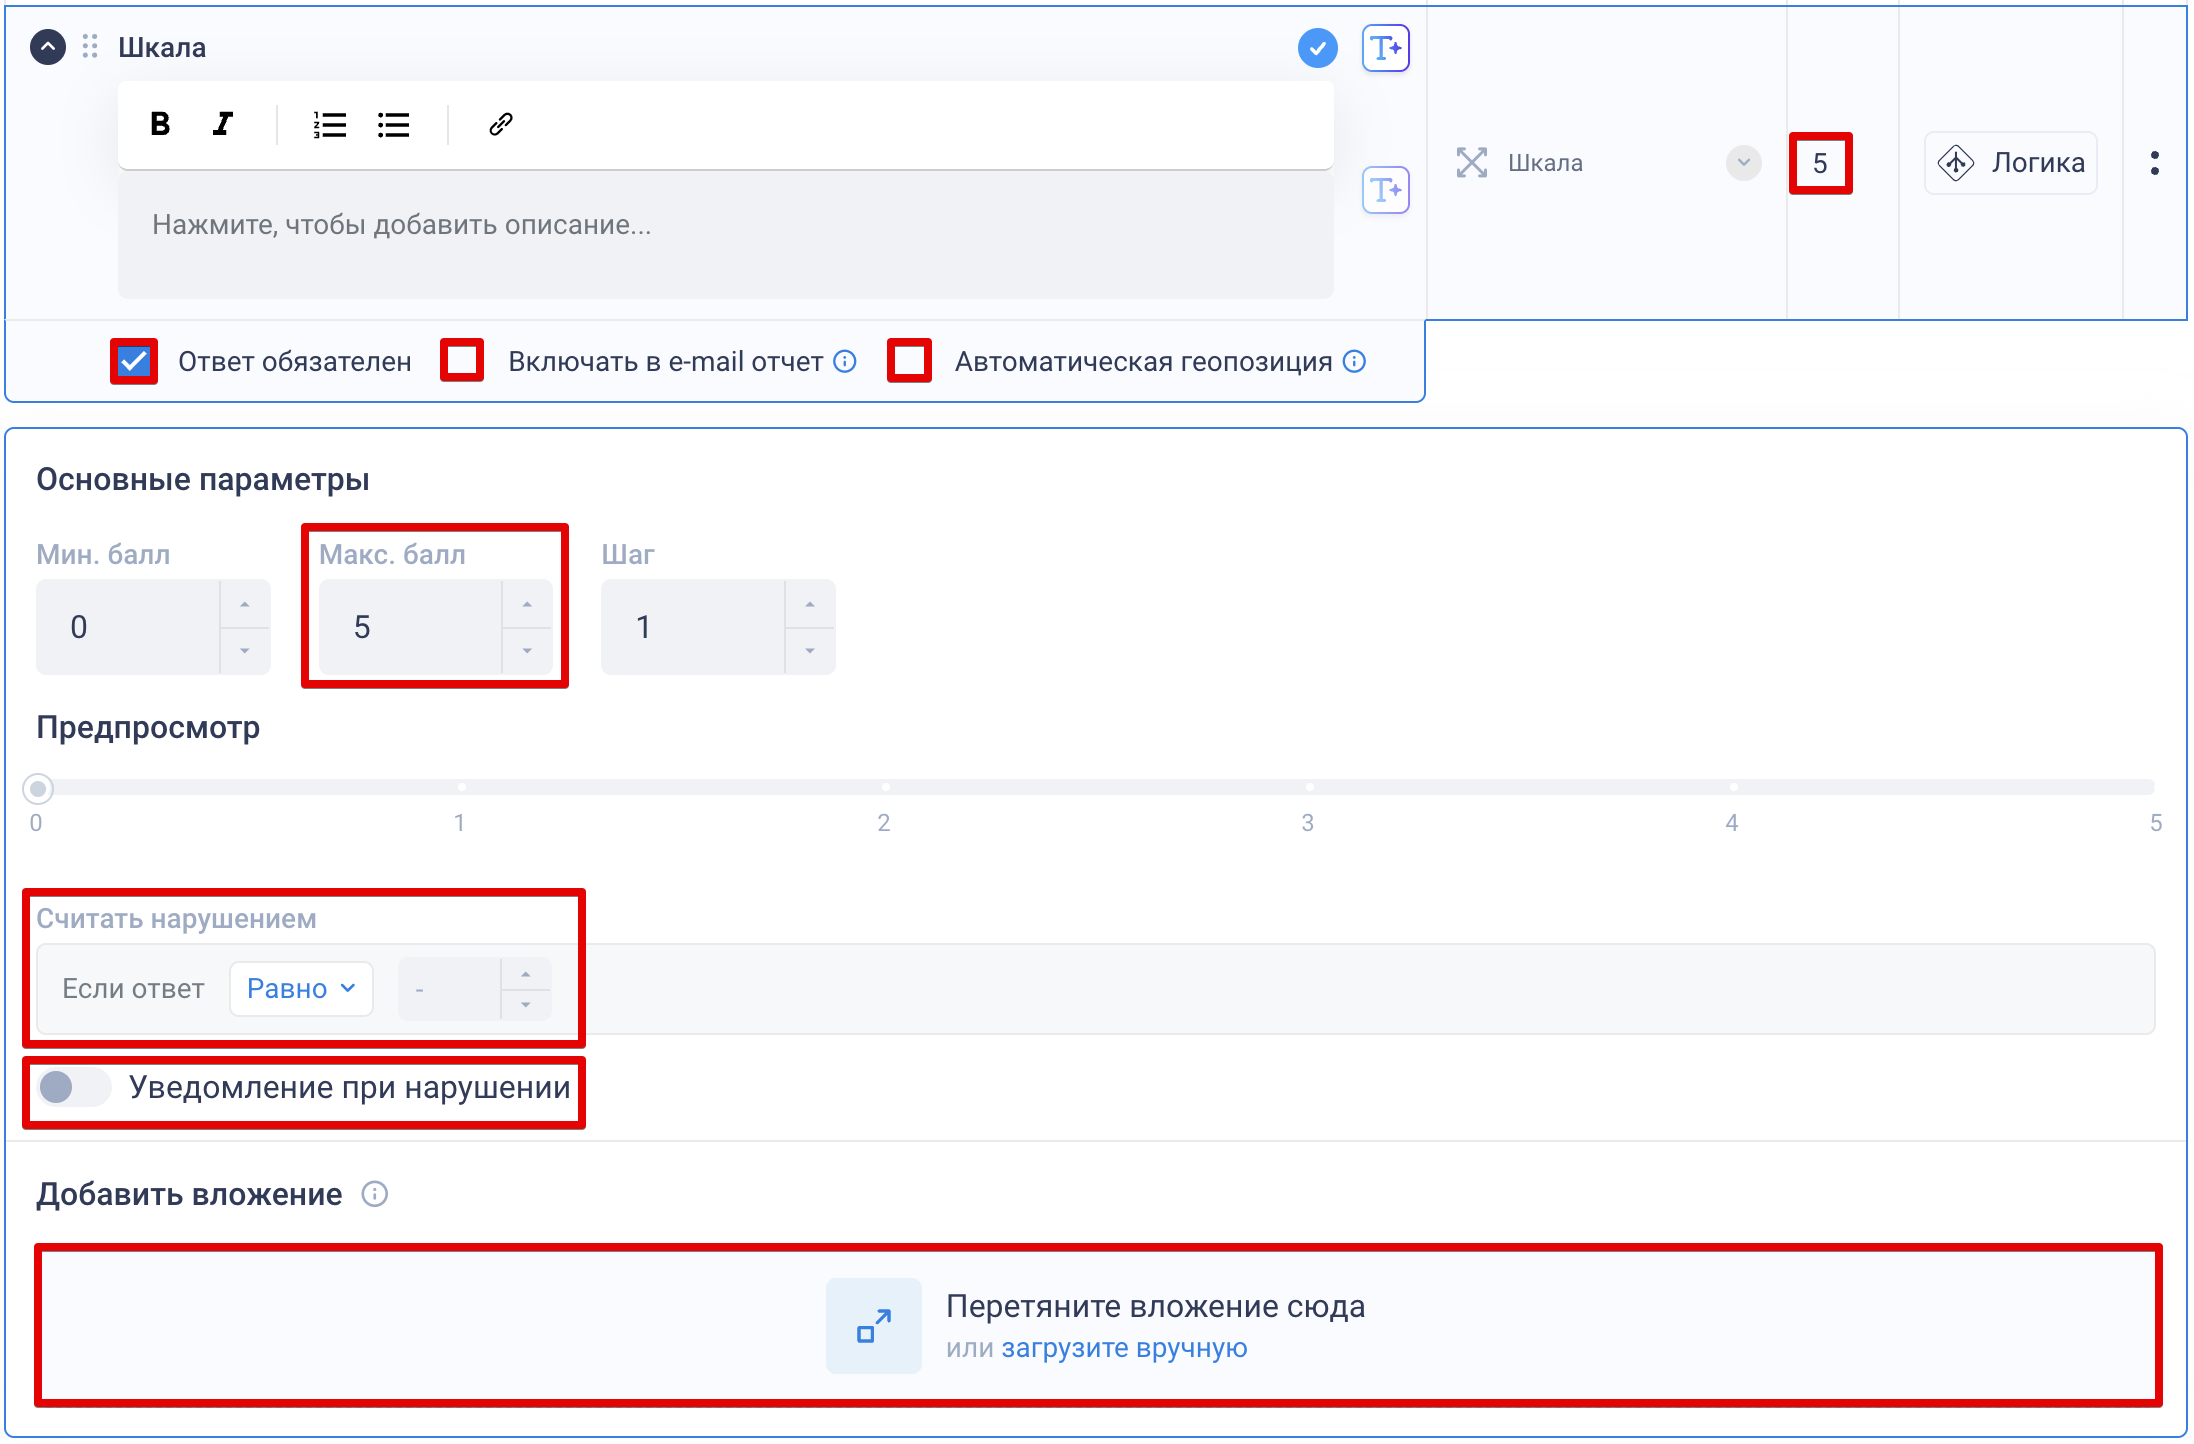Click the drag handle dots beside Шкала
The image size is (2194, 1444).
point(90,47)
